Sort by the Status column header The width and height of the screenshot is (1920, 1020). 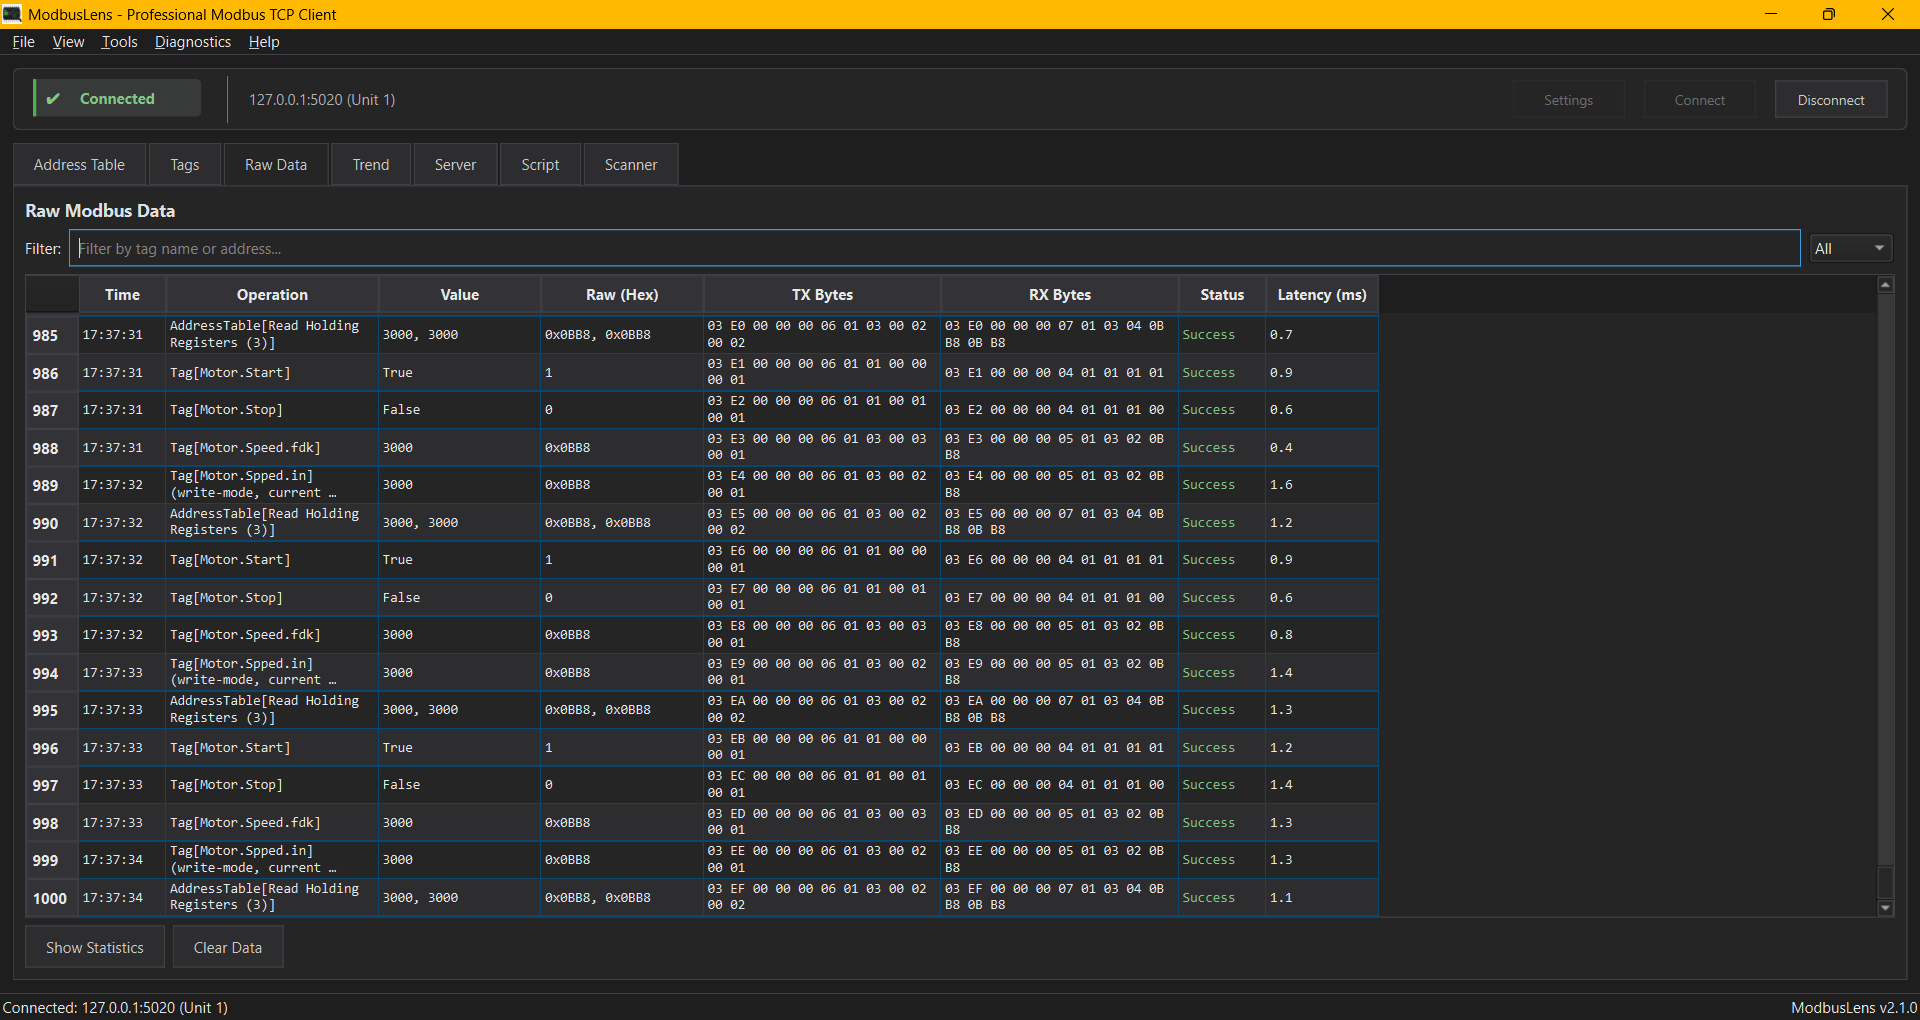(1222, 295)
